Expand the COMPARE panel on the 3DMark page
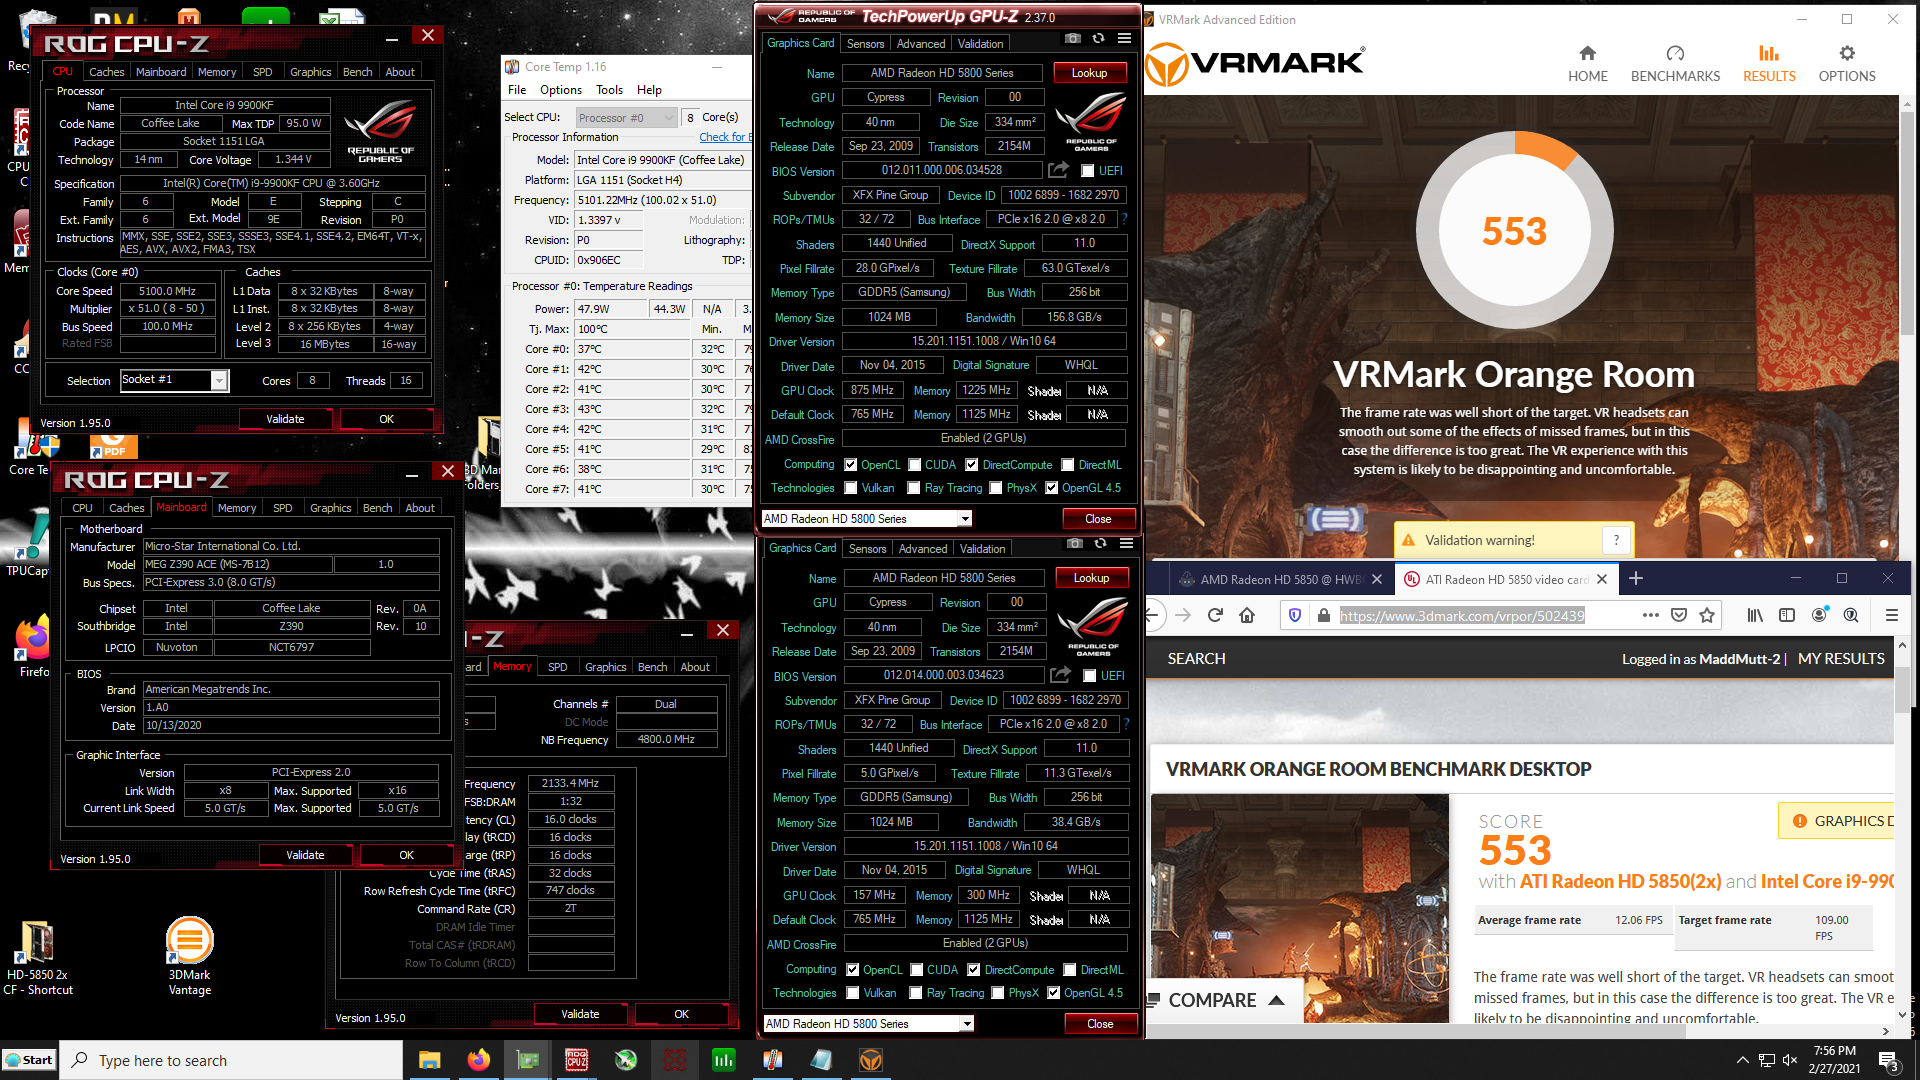The height and width of the screenshot is (1080, 1920). (x=1225, y=1000)
